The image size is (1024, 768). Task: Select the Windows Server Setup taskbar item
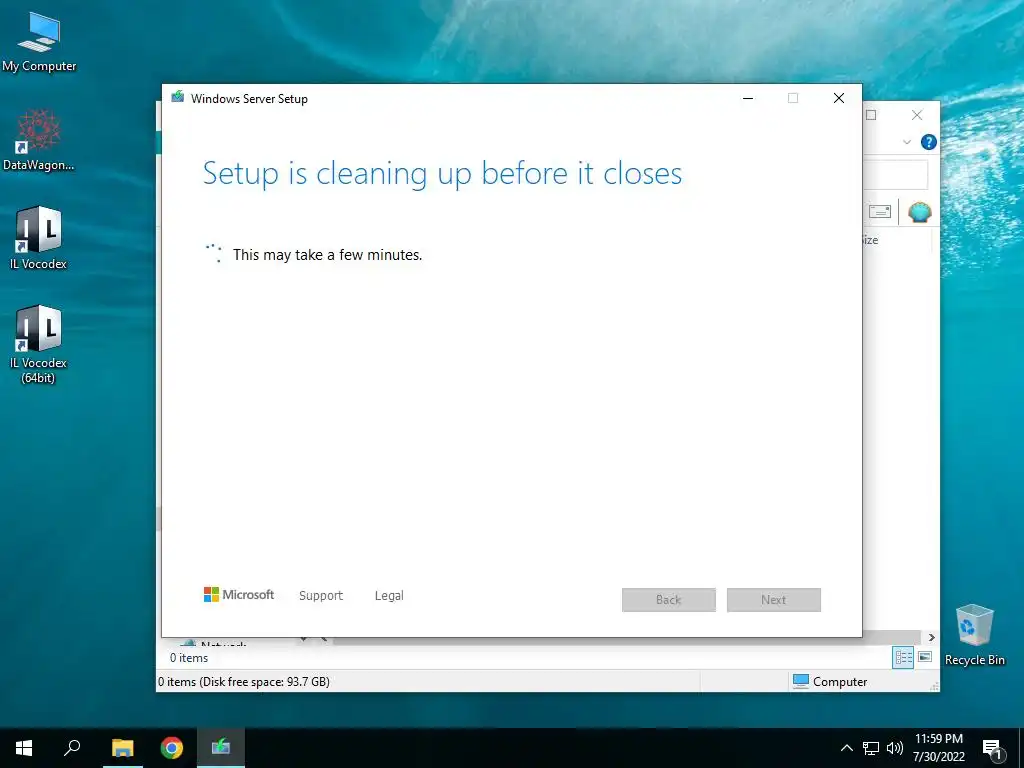221,748
